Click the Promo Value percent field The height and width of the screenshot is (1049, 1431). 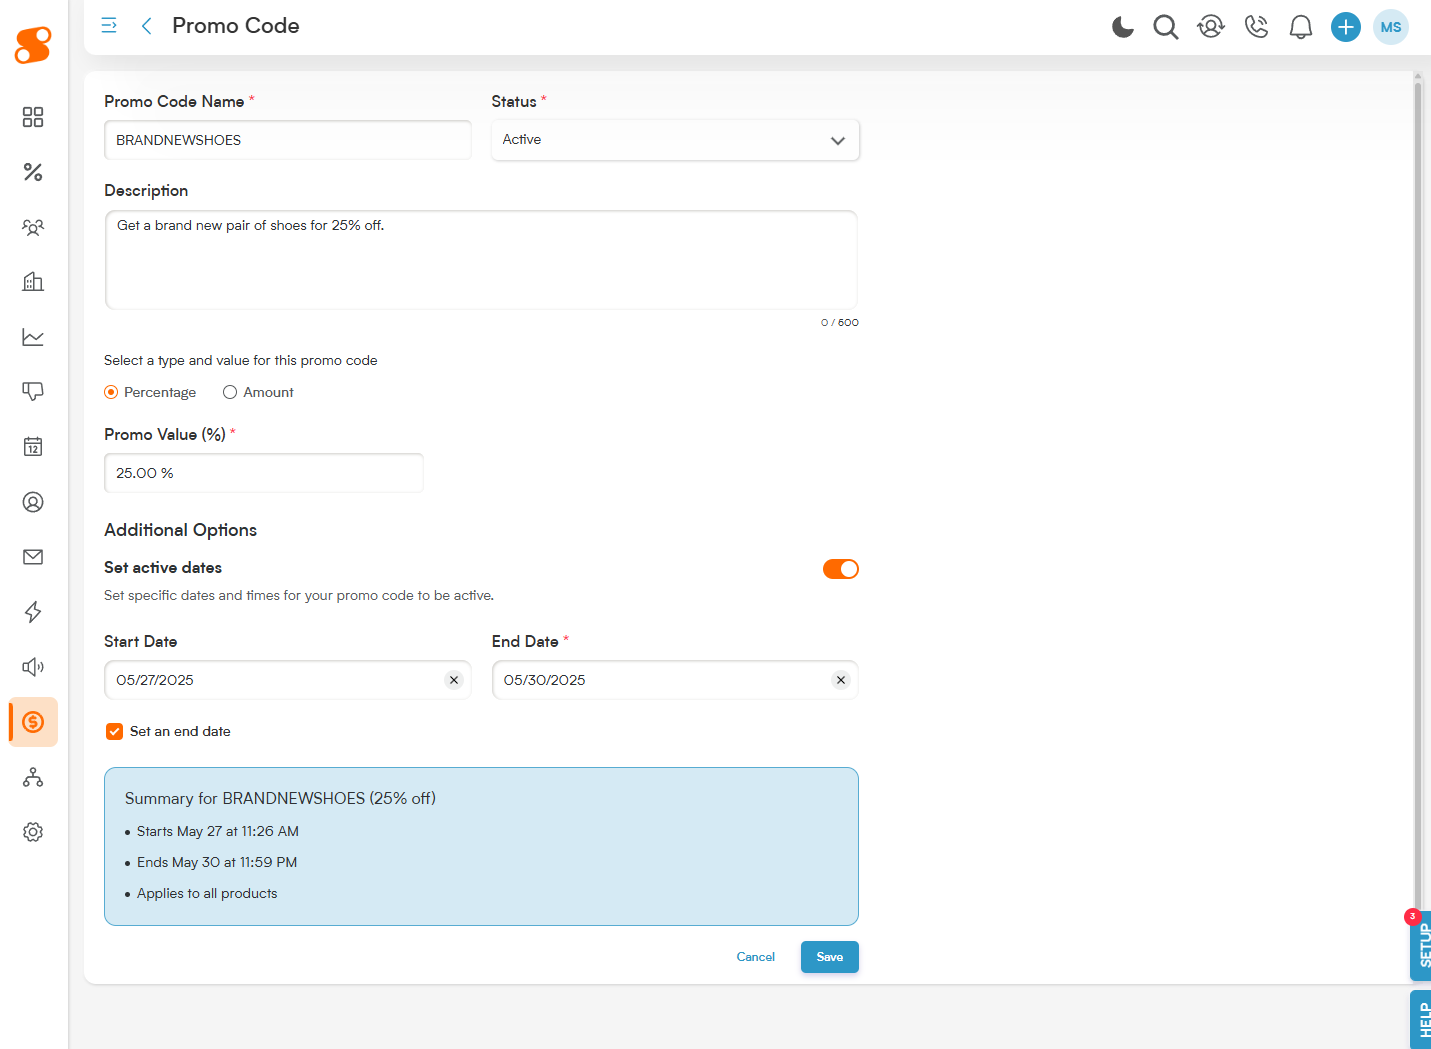(x=264, y=473)
